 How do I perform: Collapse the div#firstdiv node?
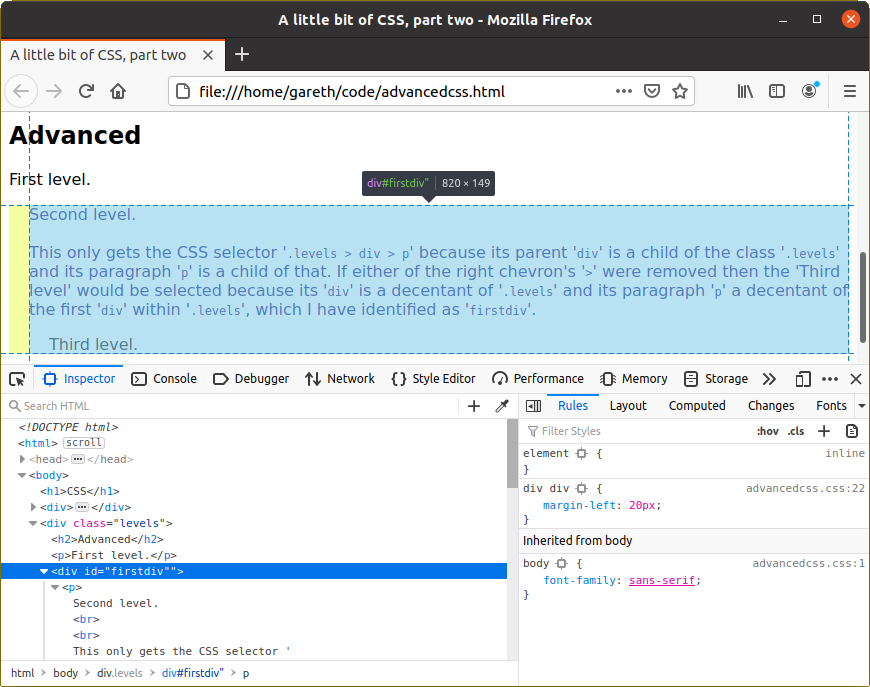[x=44, y=571]
